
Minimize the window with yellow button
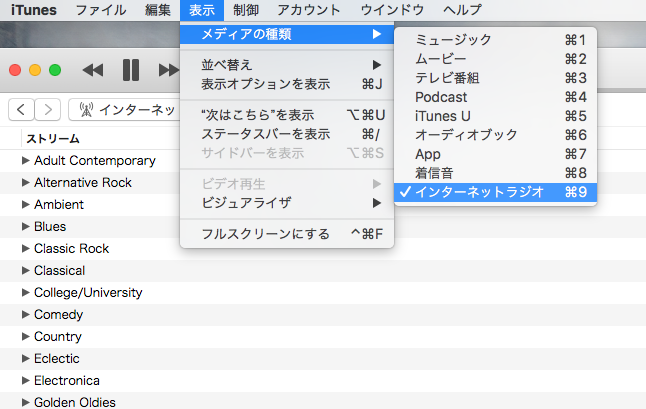click(x=35, y=70)
